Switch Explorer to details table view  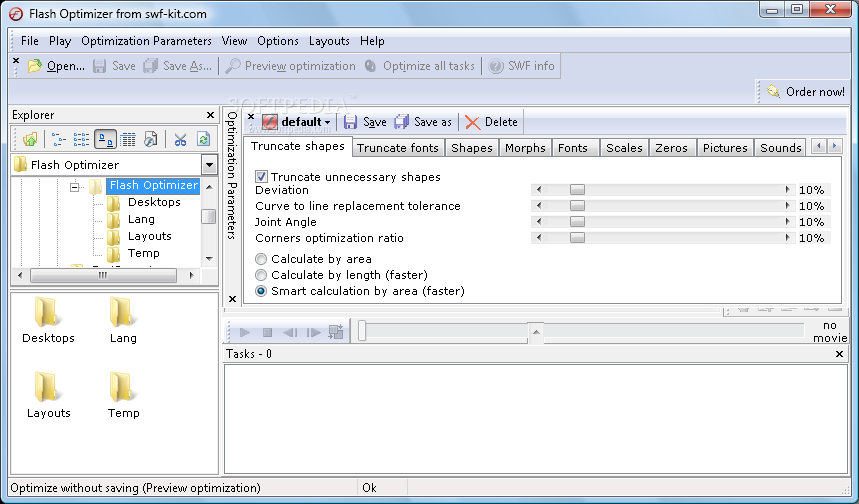pos(128,139)
